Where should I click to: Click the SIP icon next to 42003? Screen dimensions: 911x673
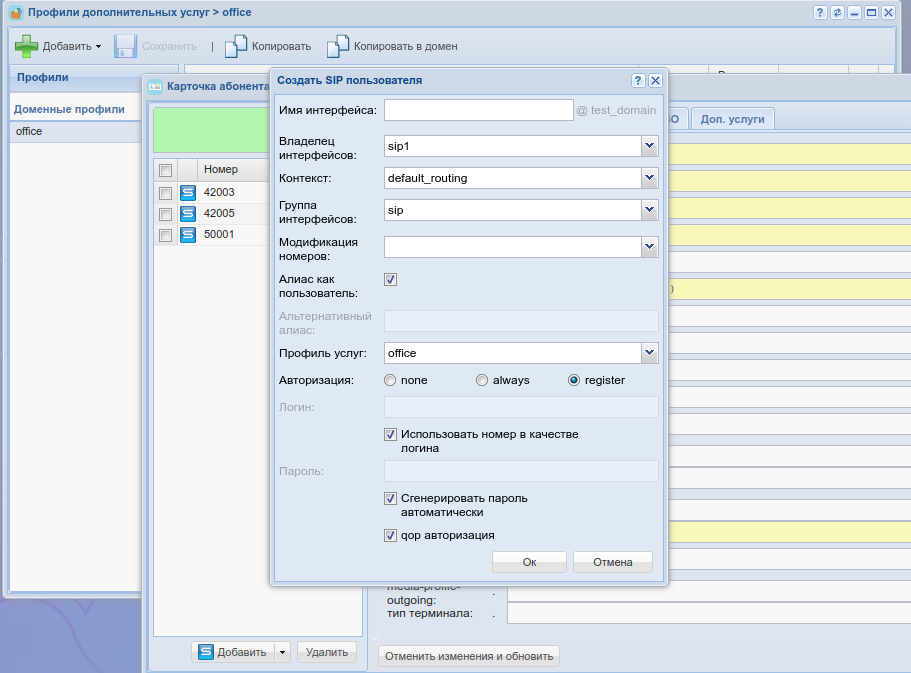pos(188,193)
